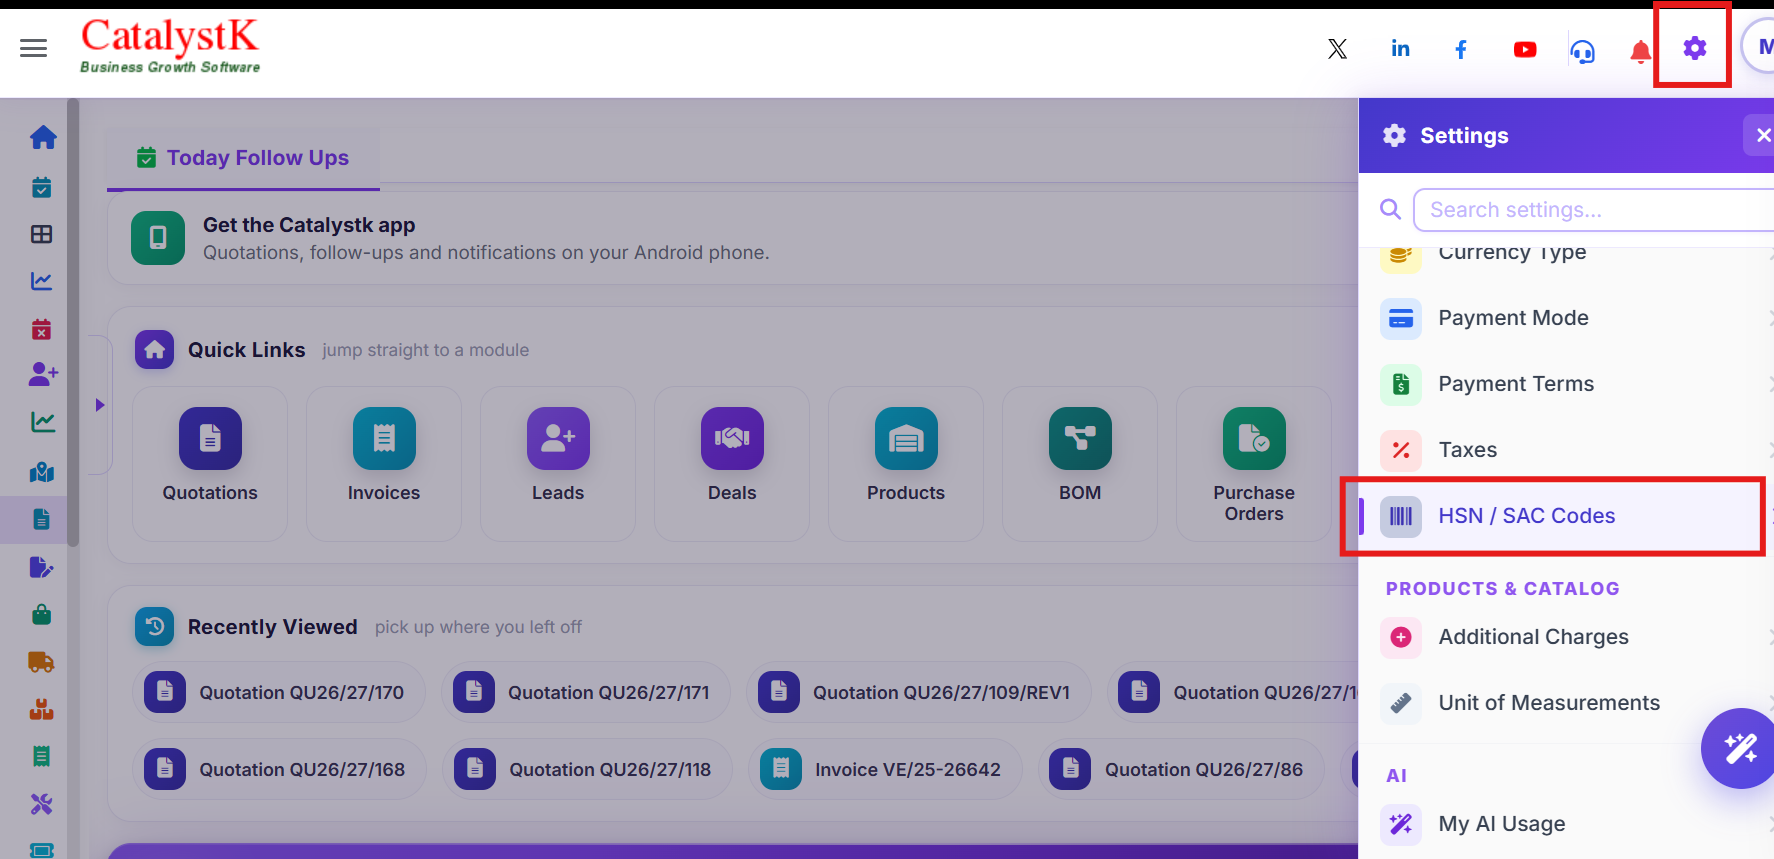
Task: Open the Facebook social link
Action: 1461,49
